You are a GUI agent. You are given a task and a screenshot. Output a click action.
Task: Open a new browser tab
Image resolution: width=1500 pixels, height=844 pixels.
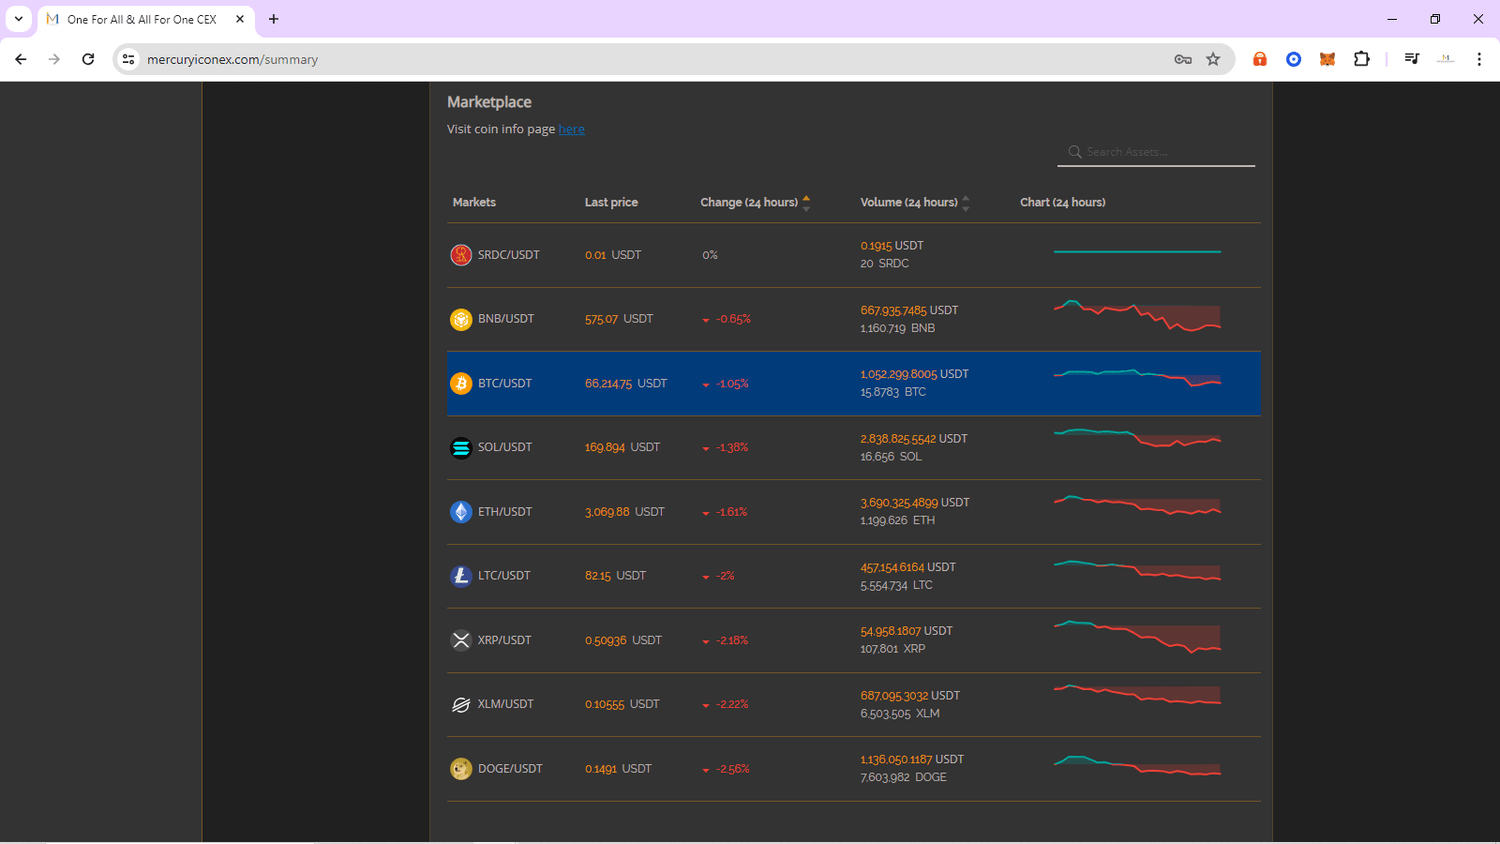(x=274, y=19)
